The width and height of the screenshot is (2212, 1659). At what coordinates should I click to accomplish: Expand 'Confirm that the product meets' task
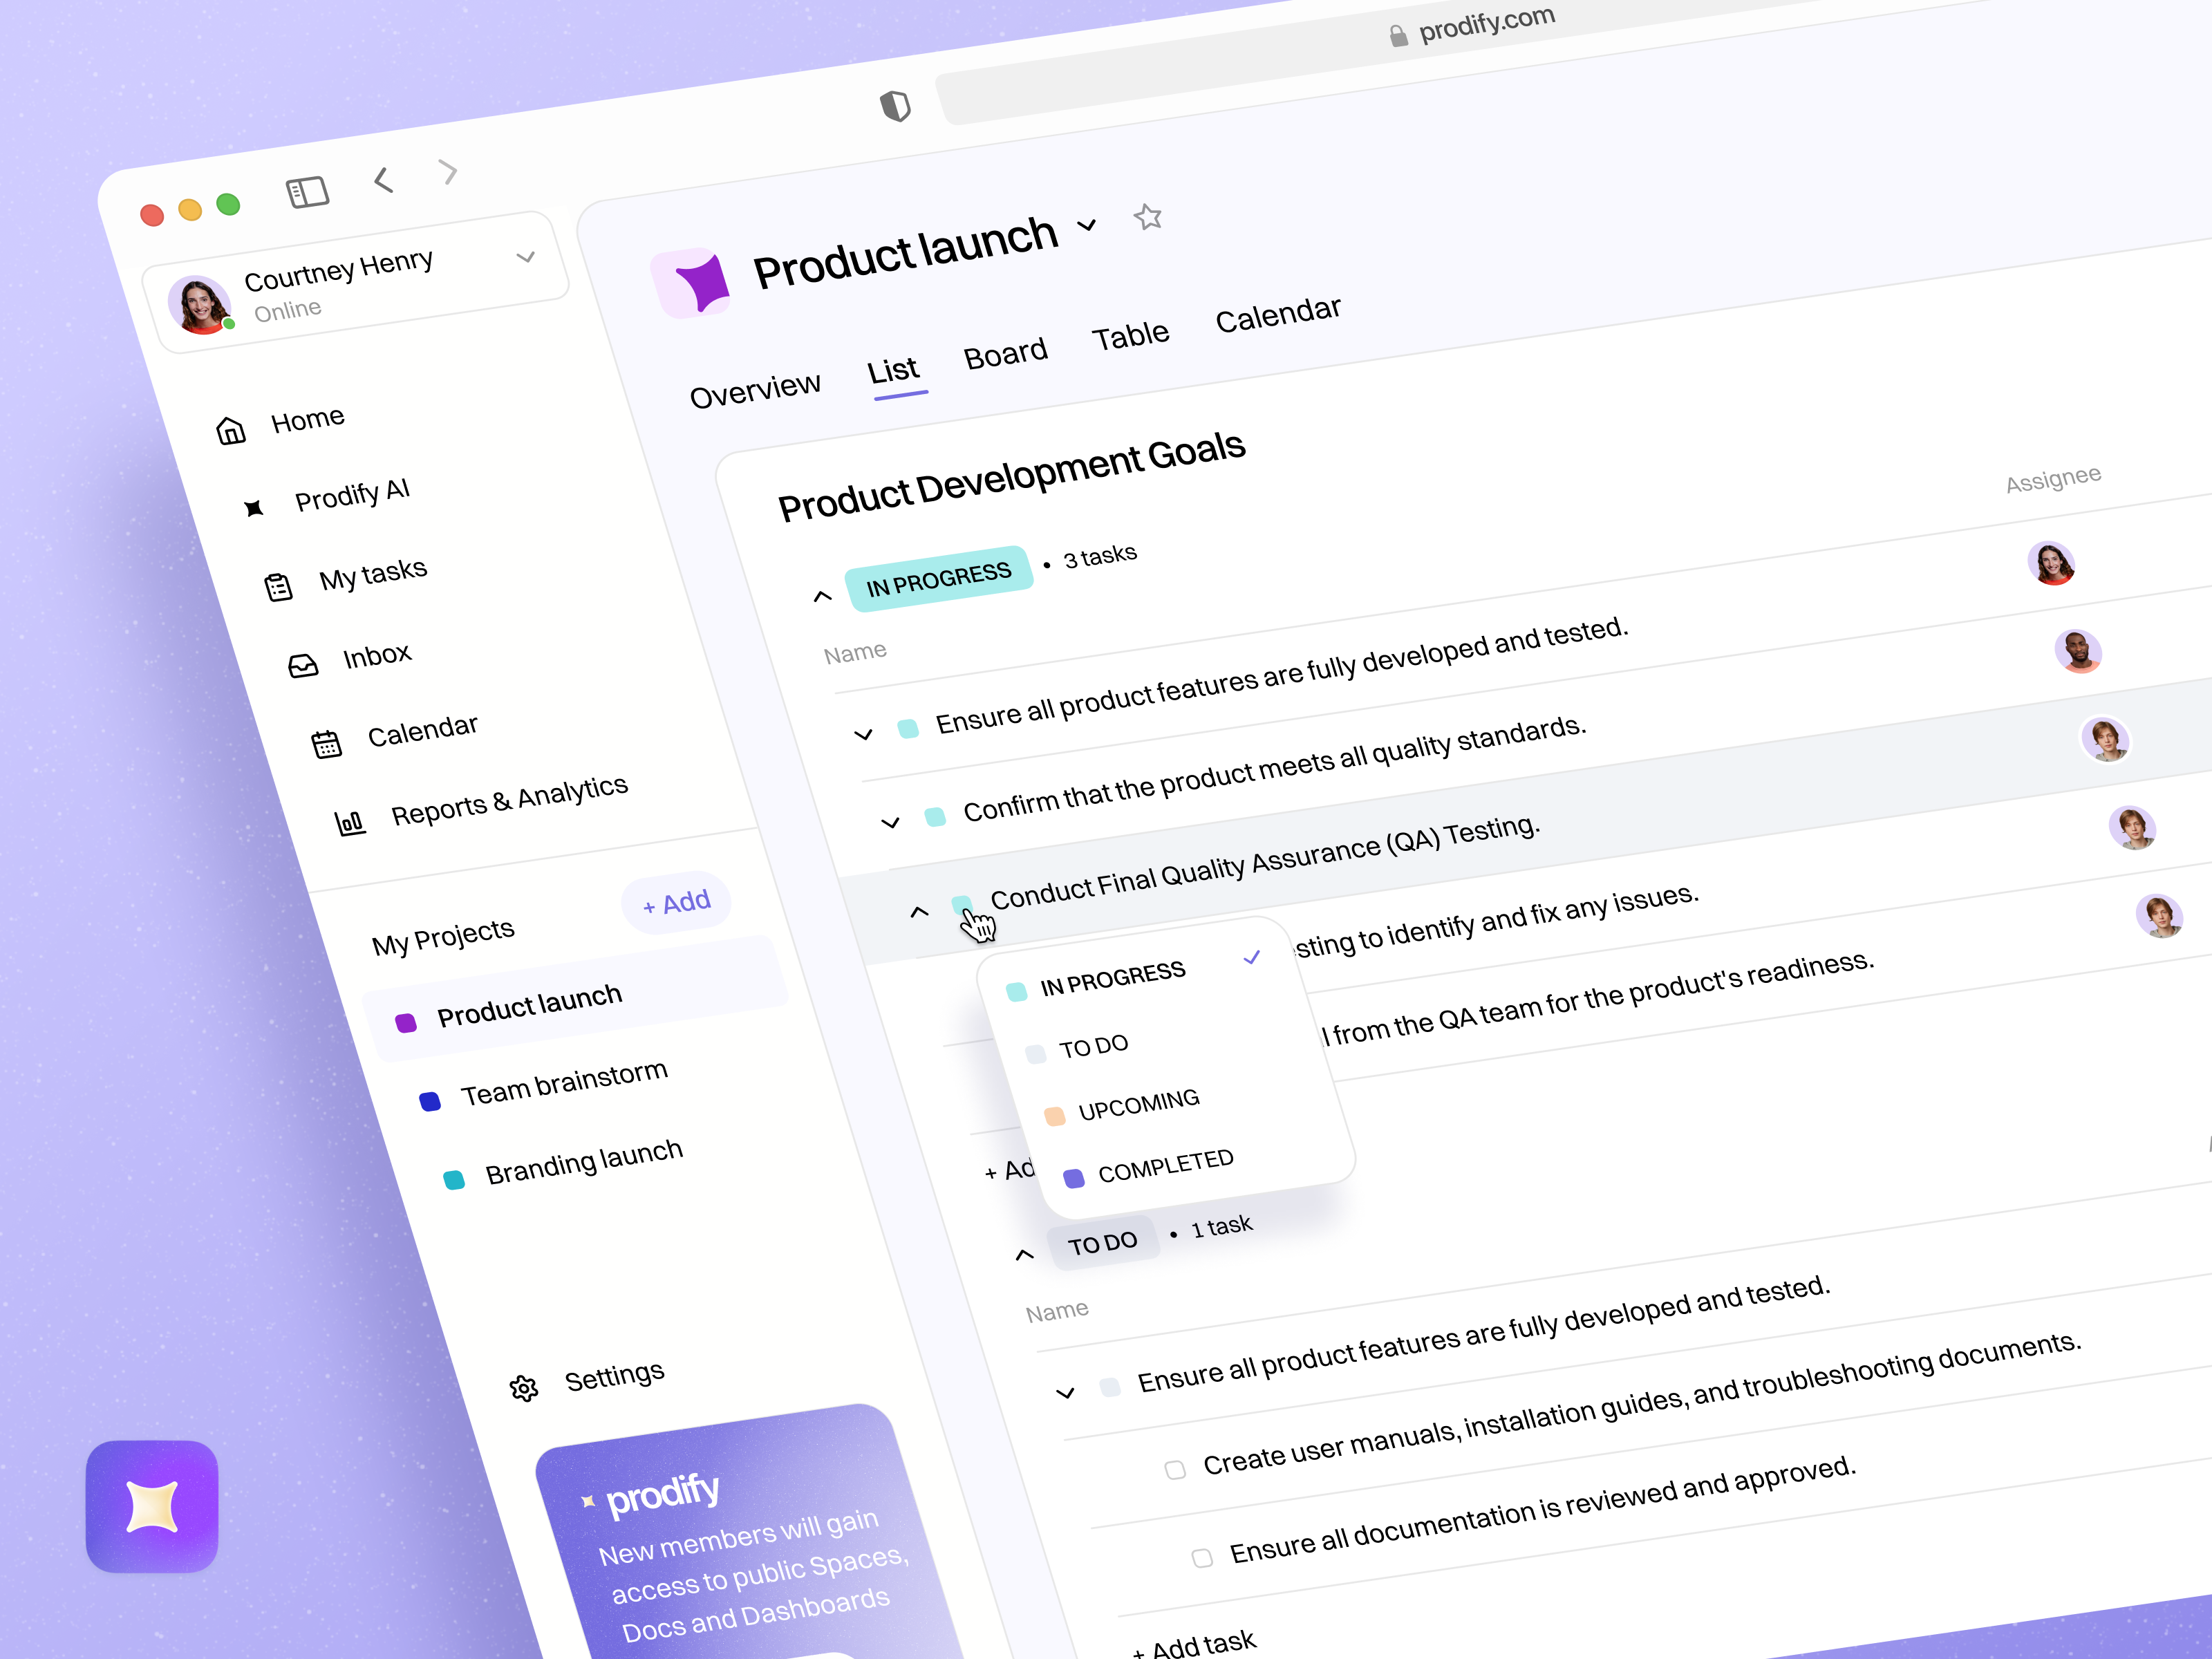[890, 823]
